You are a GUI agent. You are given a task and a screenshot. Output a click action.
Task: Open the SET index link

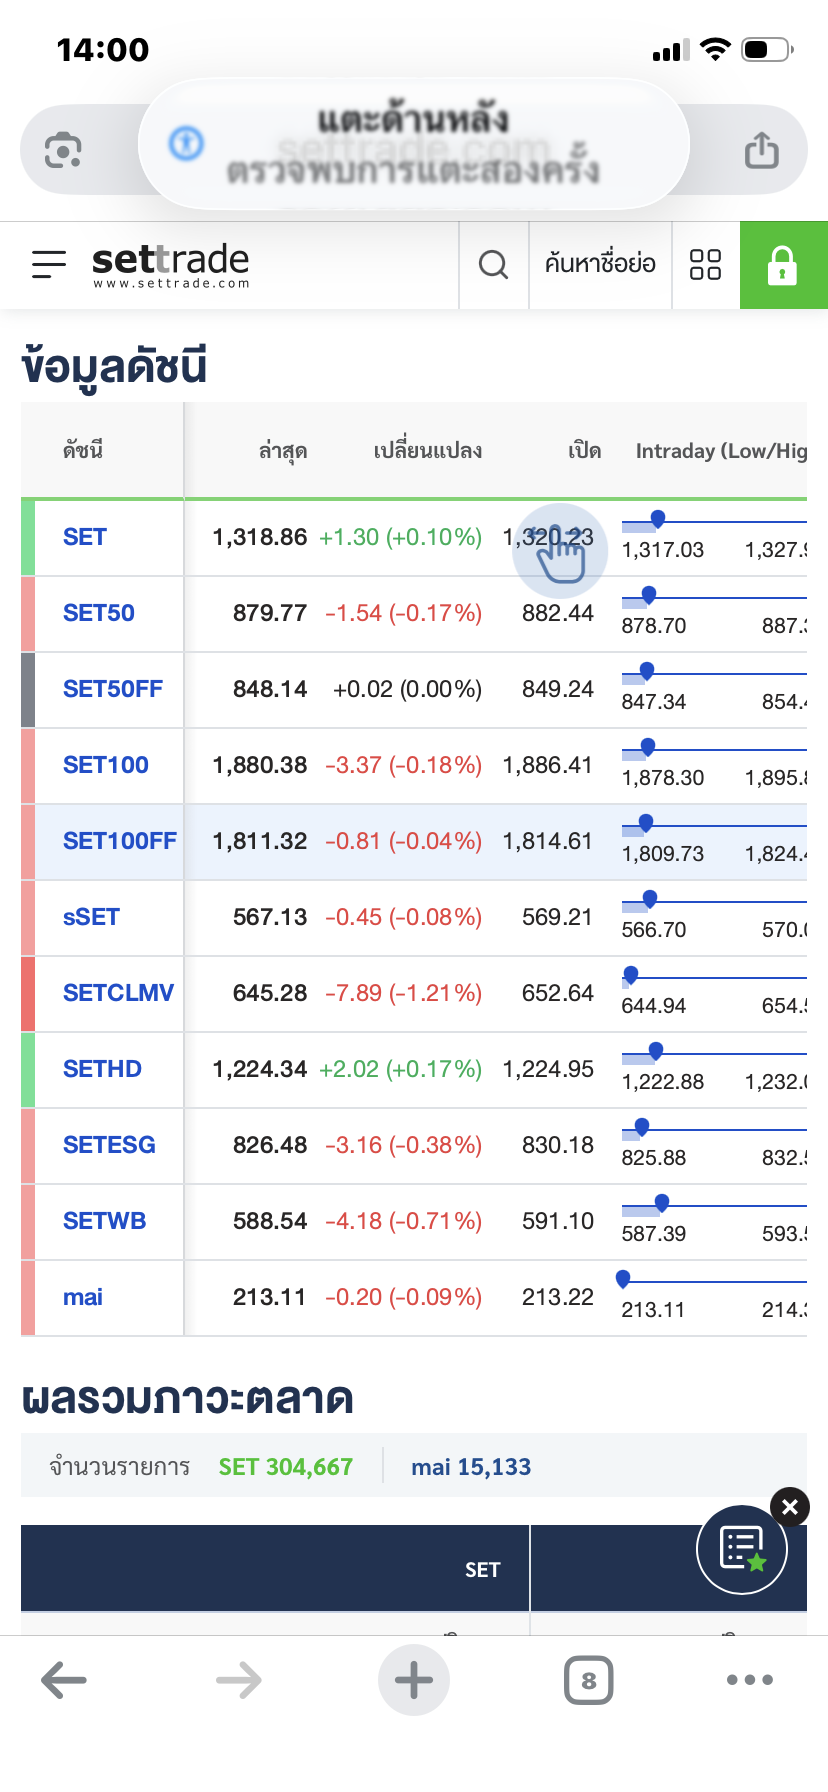point(85,538)
